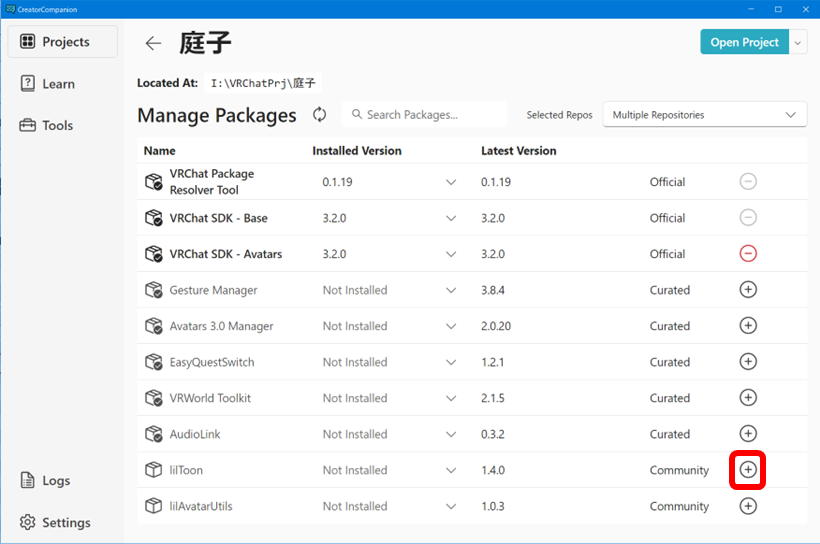Add the AudioLink package
The height and width of the screenshot is (544, 820).
(x=747, y=434)
